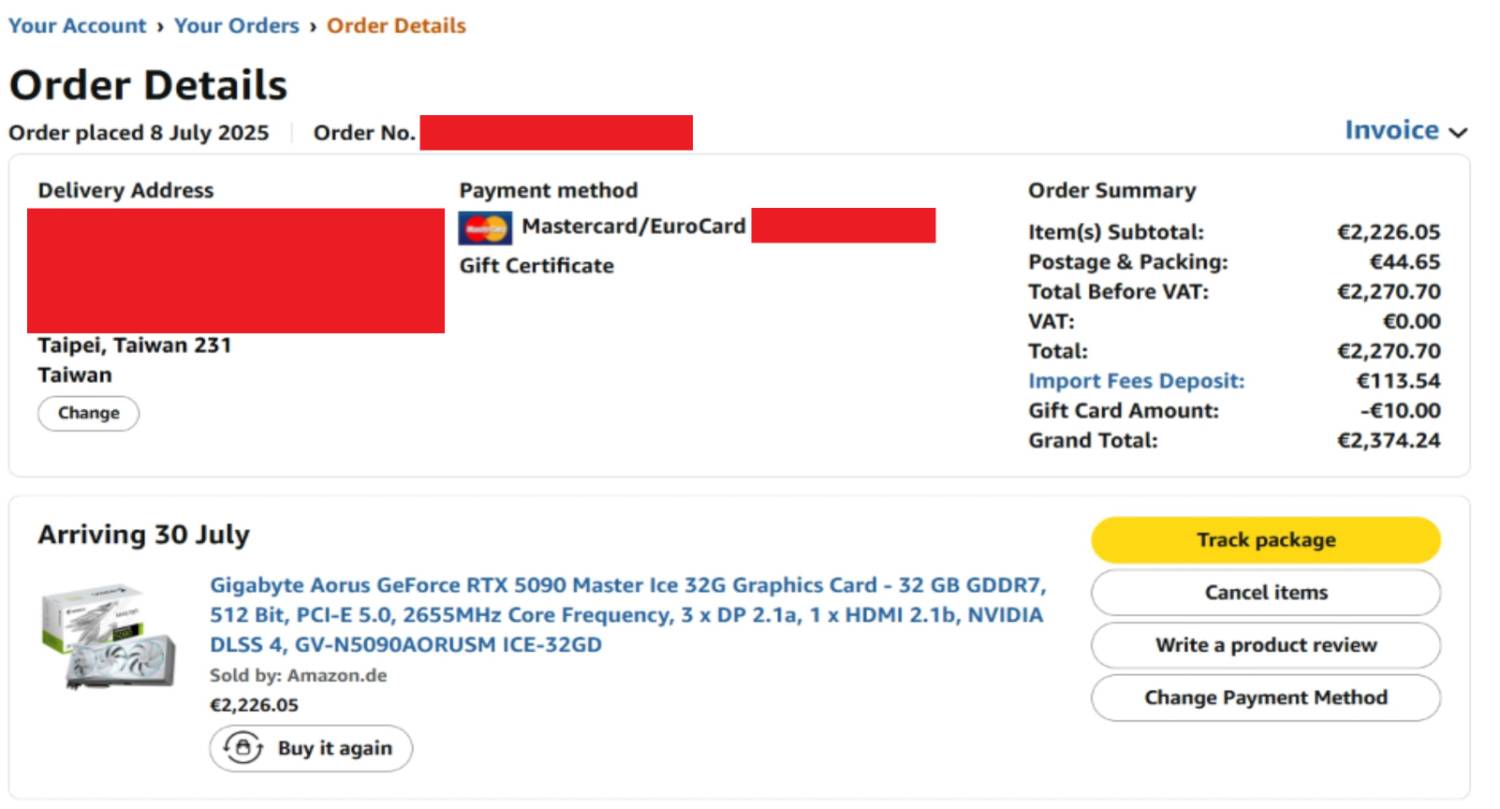Select the Order Details breadcrumb

397,26
